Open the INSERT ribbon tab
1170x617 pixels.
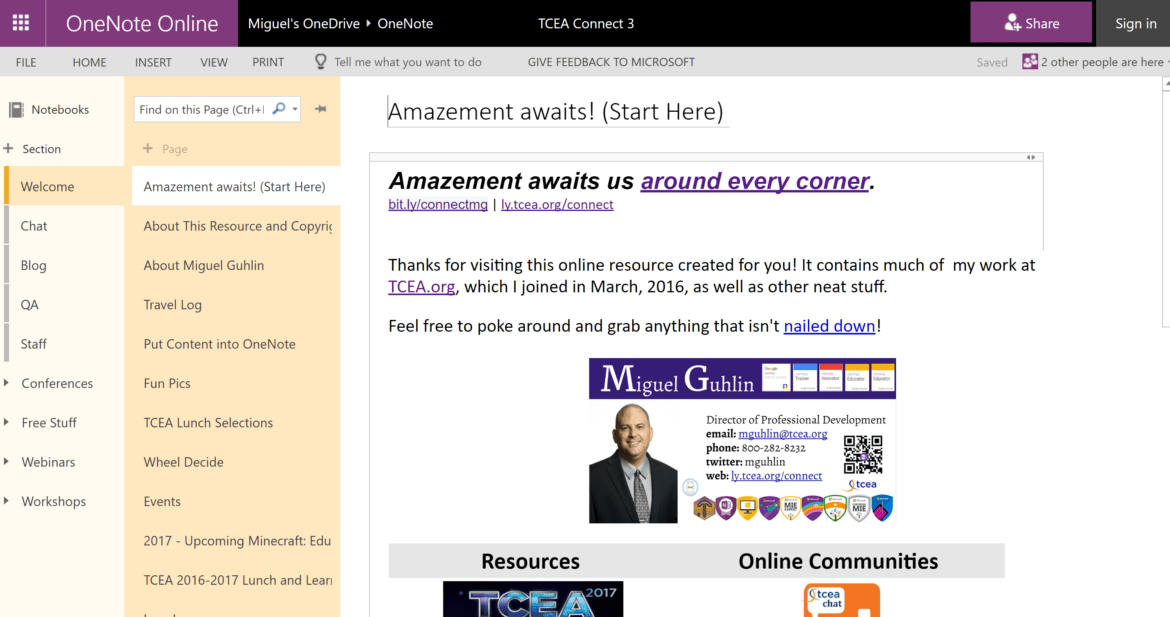click(x=153, y=62)
